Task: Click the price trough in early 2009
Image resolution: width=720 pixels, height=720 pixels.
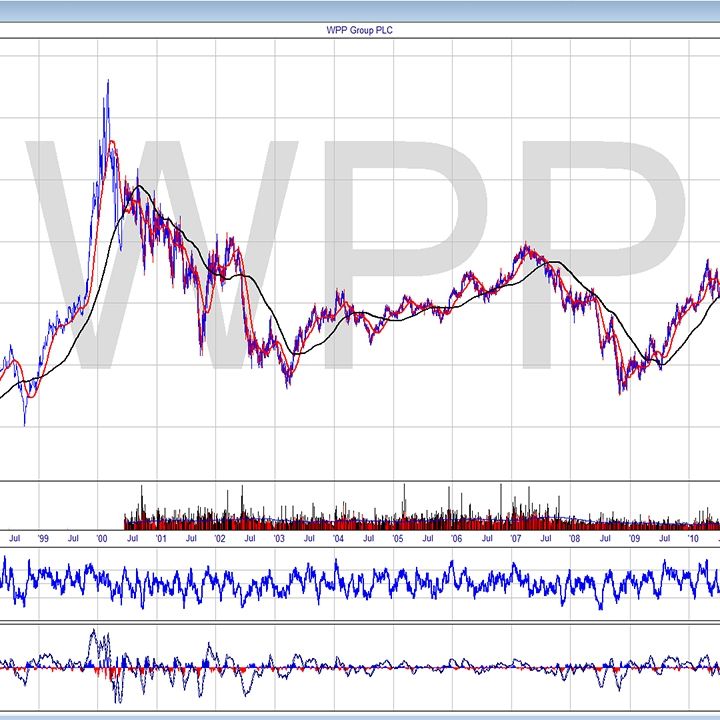Action: tap(620, 393)
